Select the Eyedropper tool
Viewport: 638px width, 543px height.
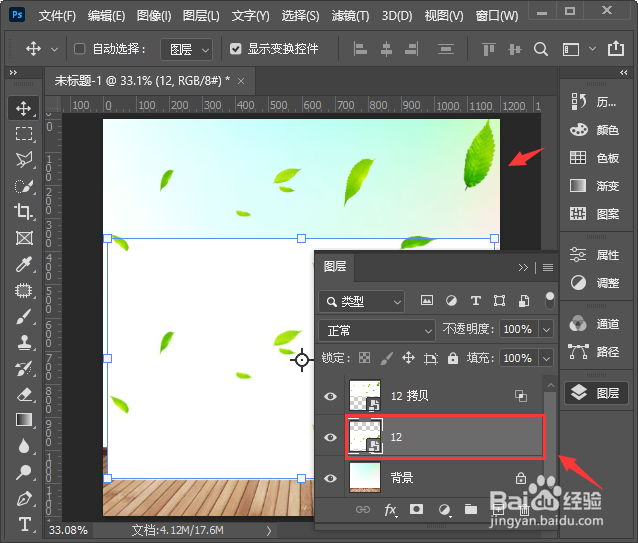click(24, 264)
